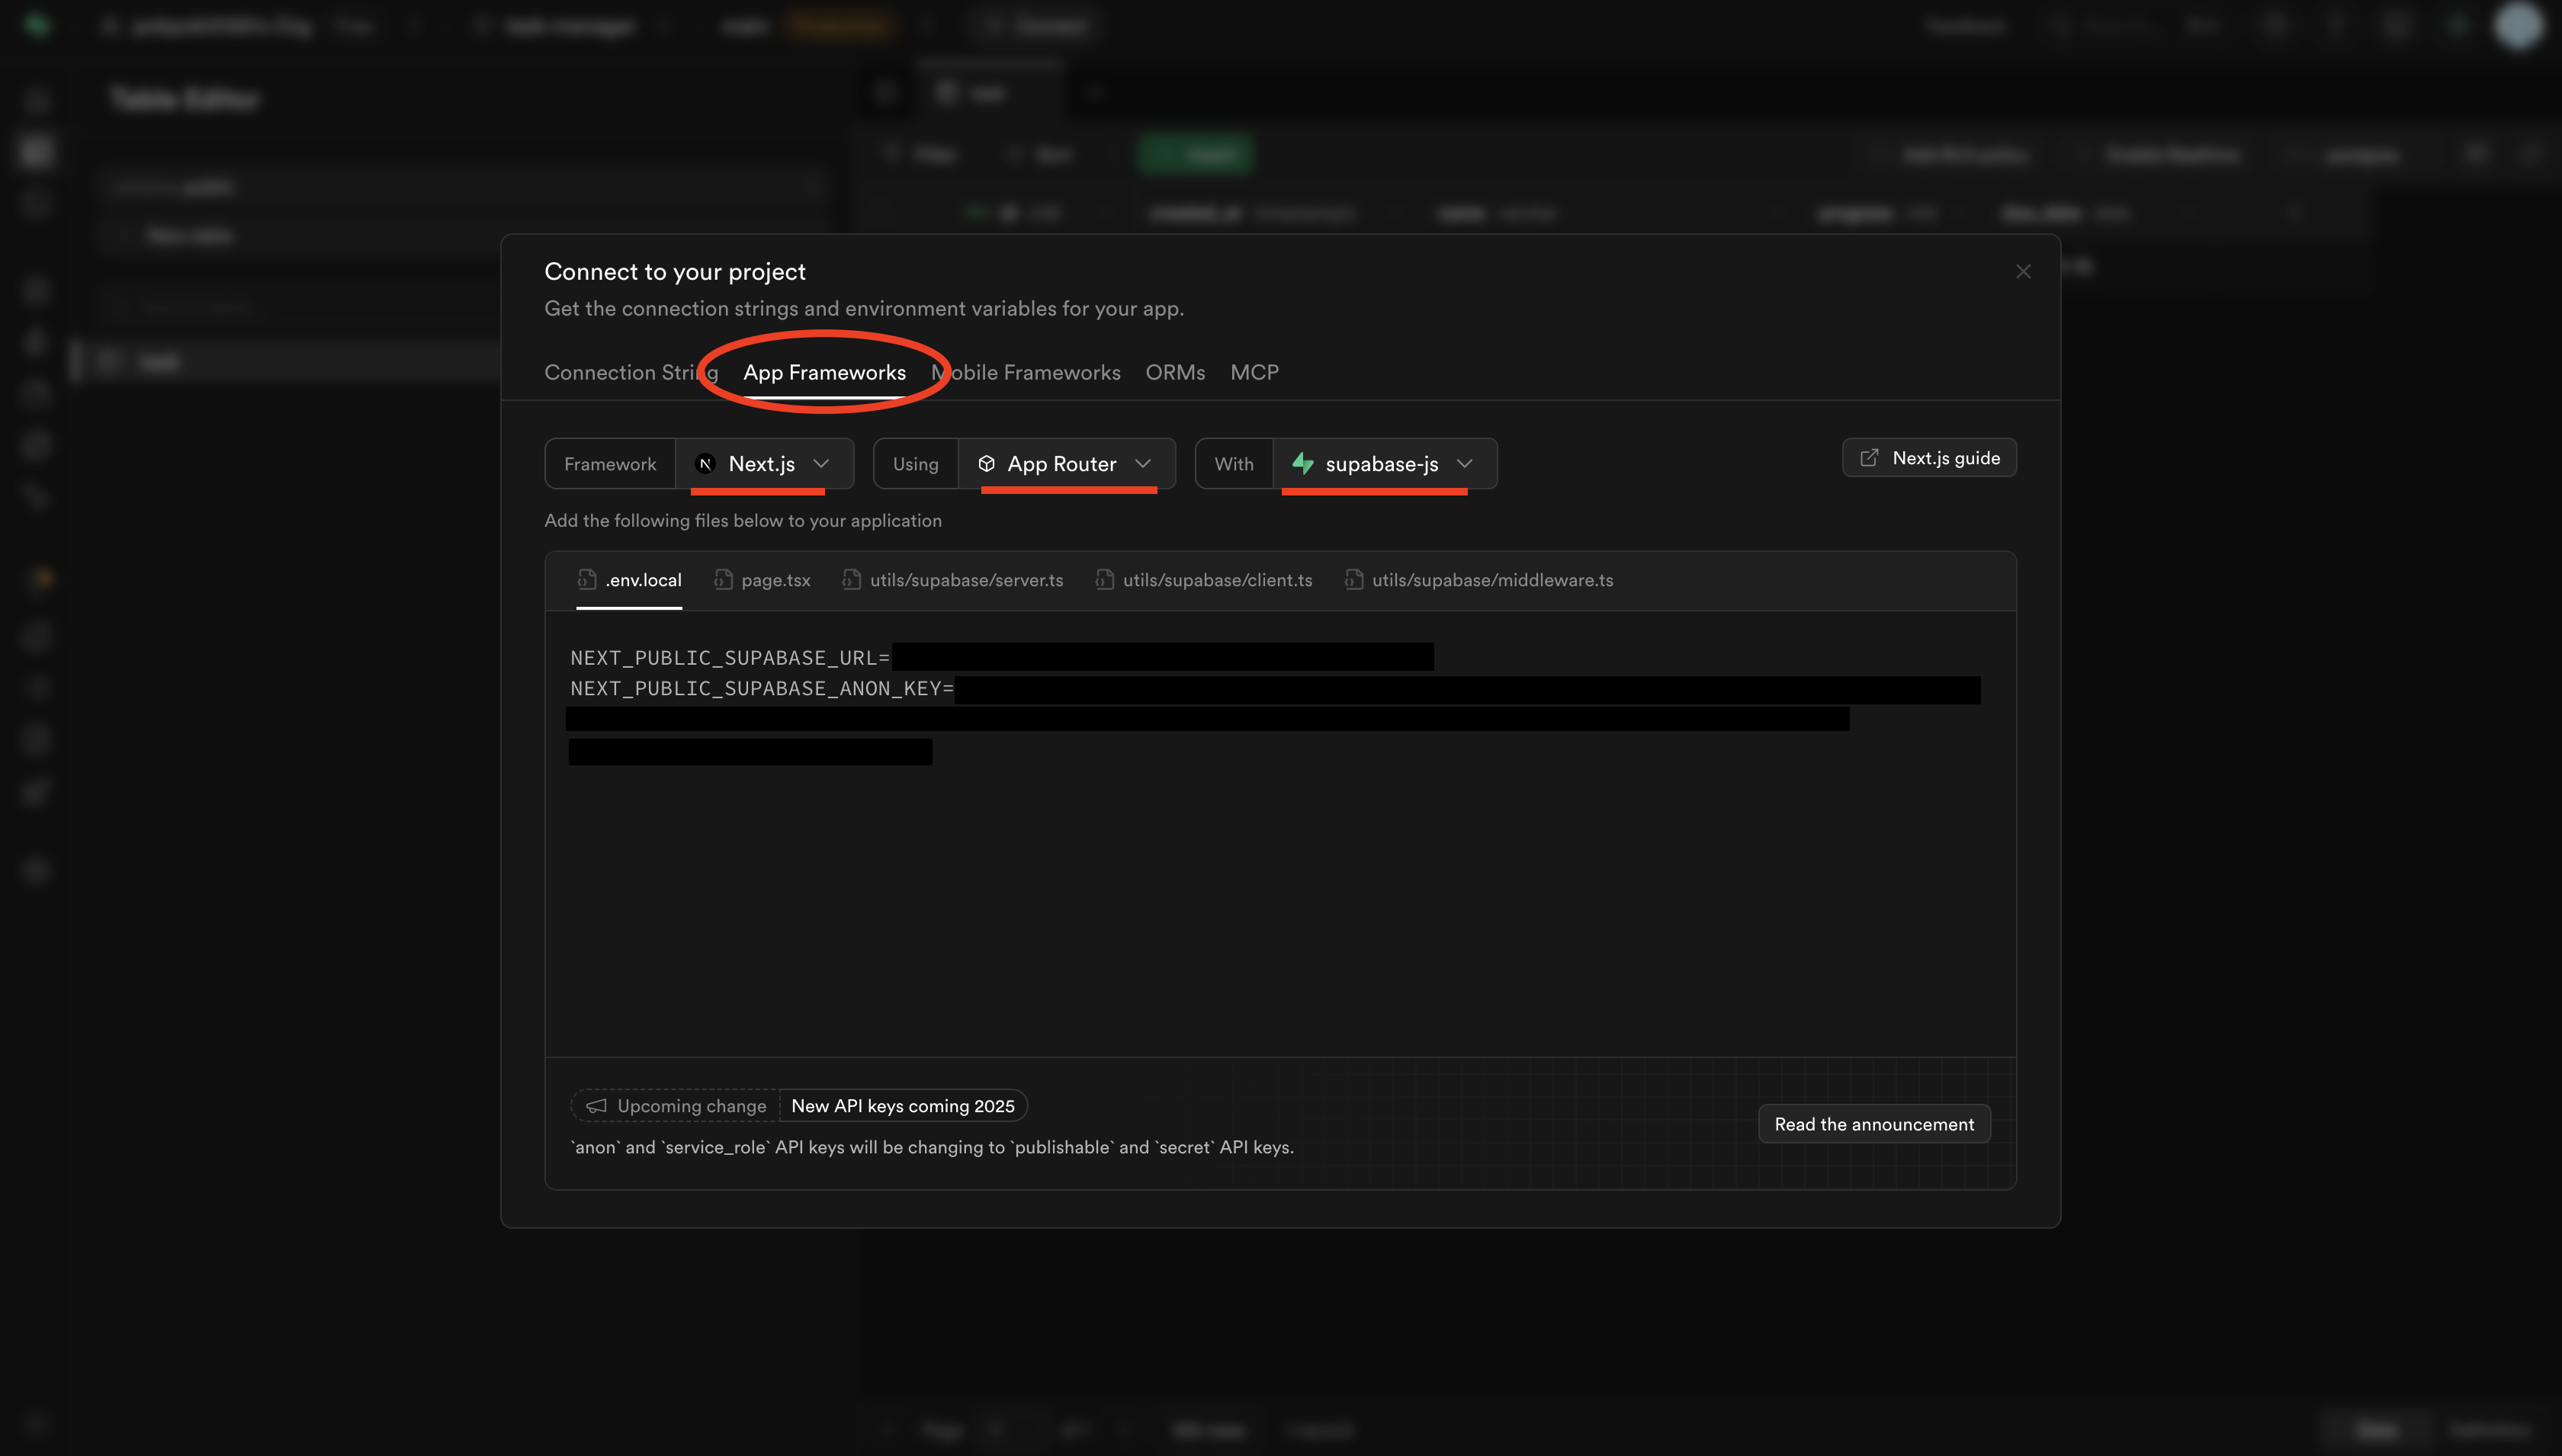Click the Next.js logo icon in Framework selector

click(x=705, y=464)
